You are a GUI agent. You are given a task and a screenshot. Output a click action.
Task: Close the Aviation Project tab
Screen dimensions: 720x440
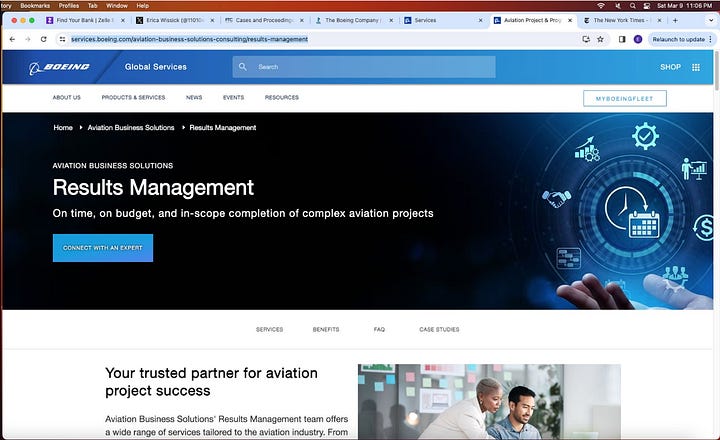point(570,20)
